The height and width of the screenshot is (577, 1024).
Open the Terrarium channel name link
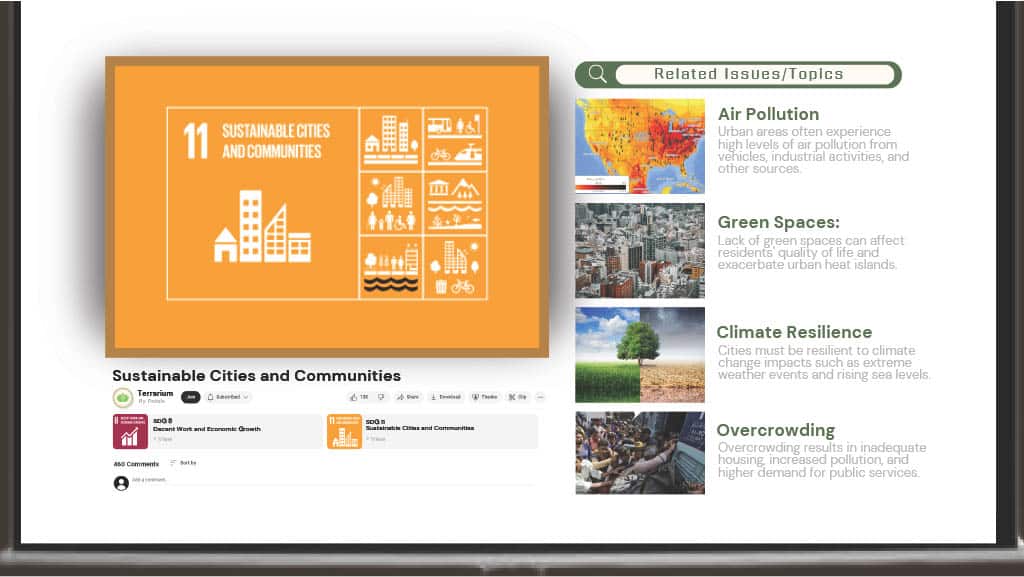click(155, 394)
